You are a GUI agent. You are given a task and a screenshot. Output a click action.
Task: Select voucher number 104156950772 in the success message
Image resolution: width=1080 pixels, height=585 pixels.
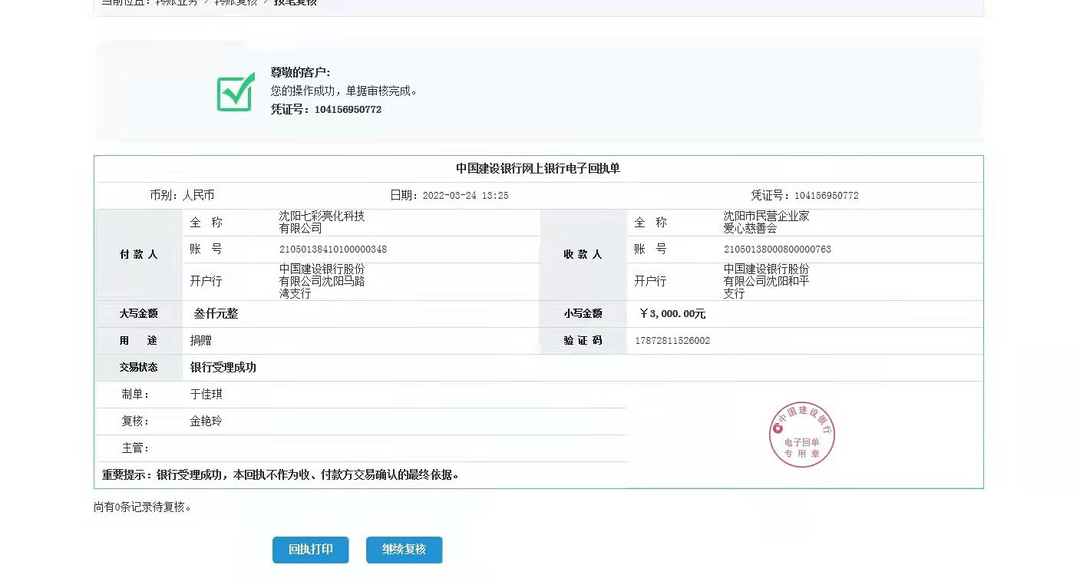pyautogui.click(x=348, y=110)
